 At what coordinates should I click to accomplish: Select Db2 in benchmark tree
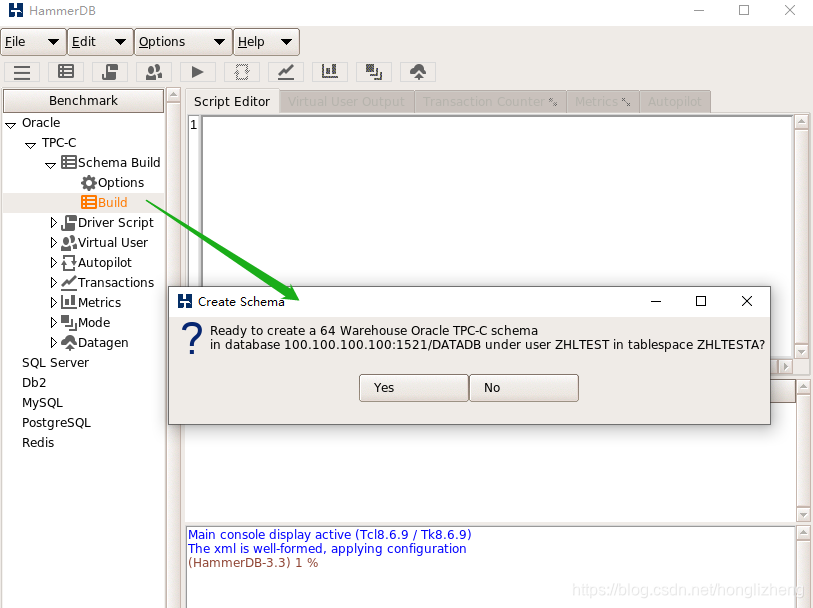(34, 383)
